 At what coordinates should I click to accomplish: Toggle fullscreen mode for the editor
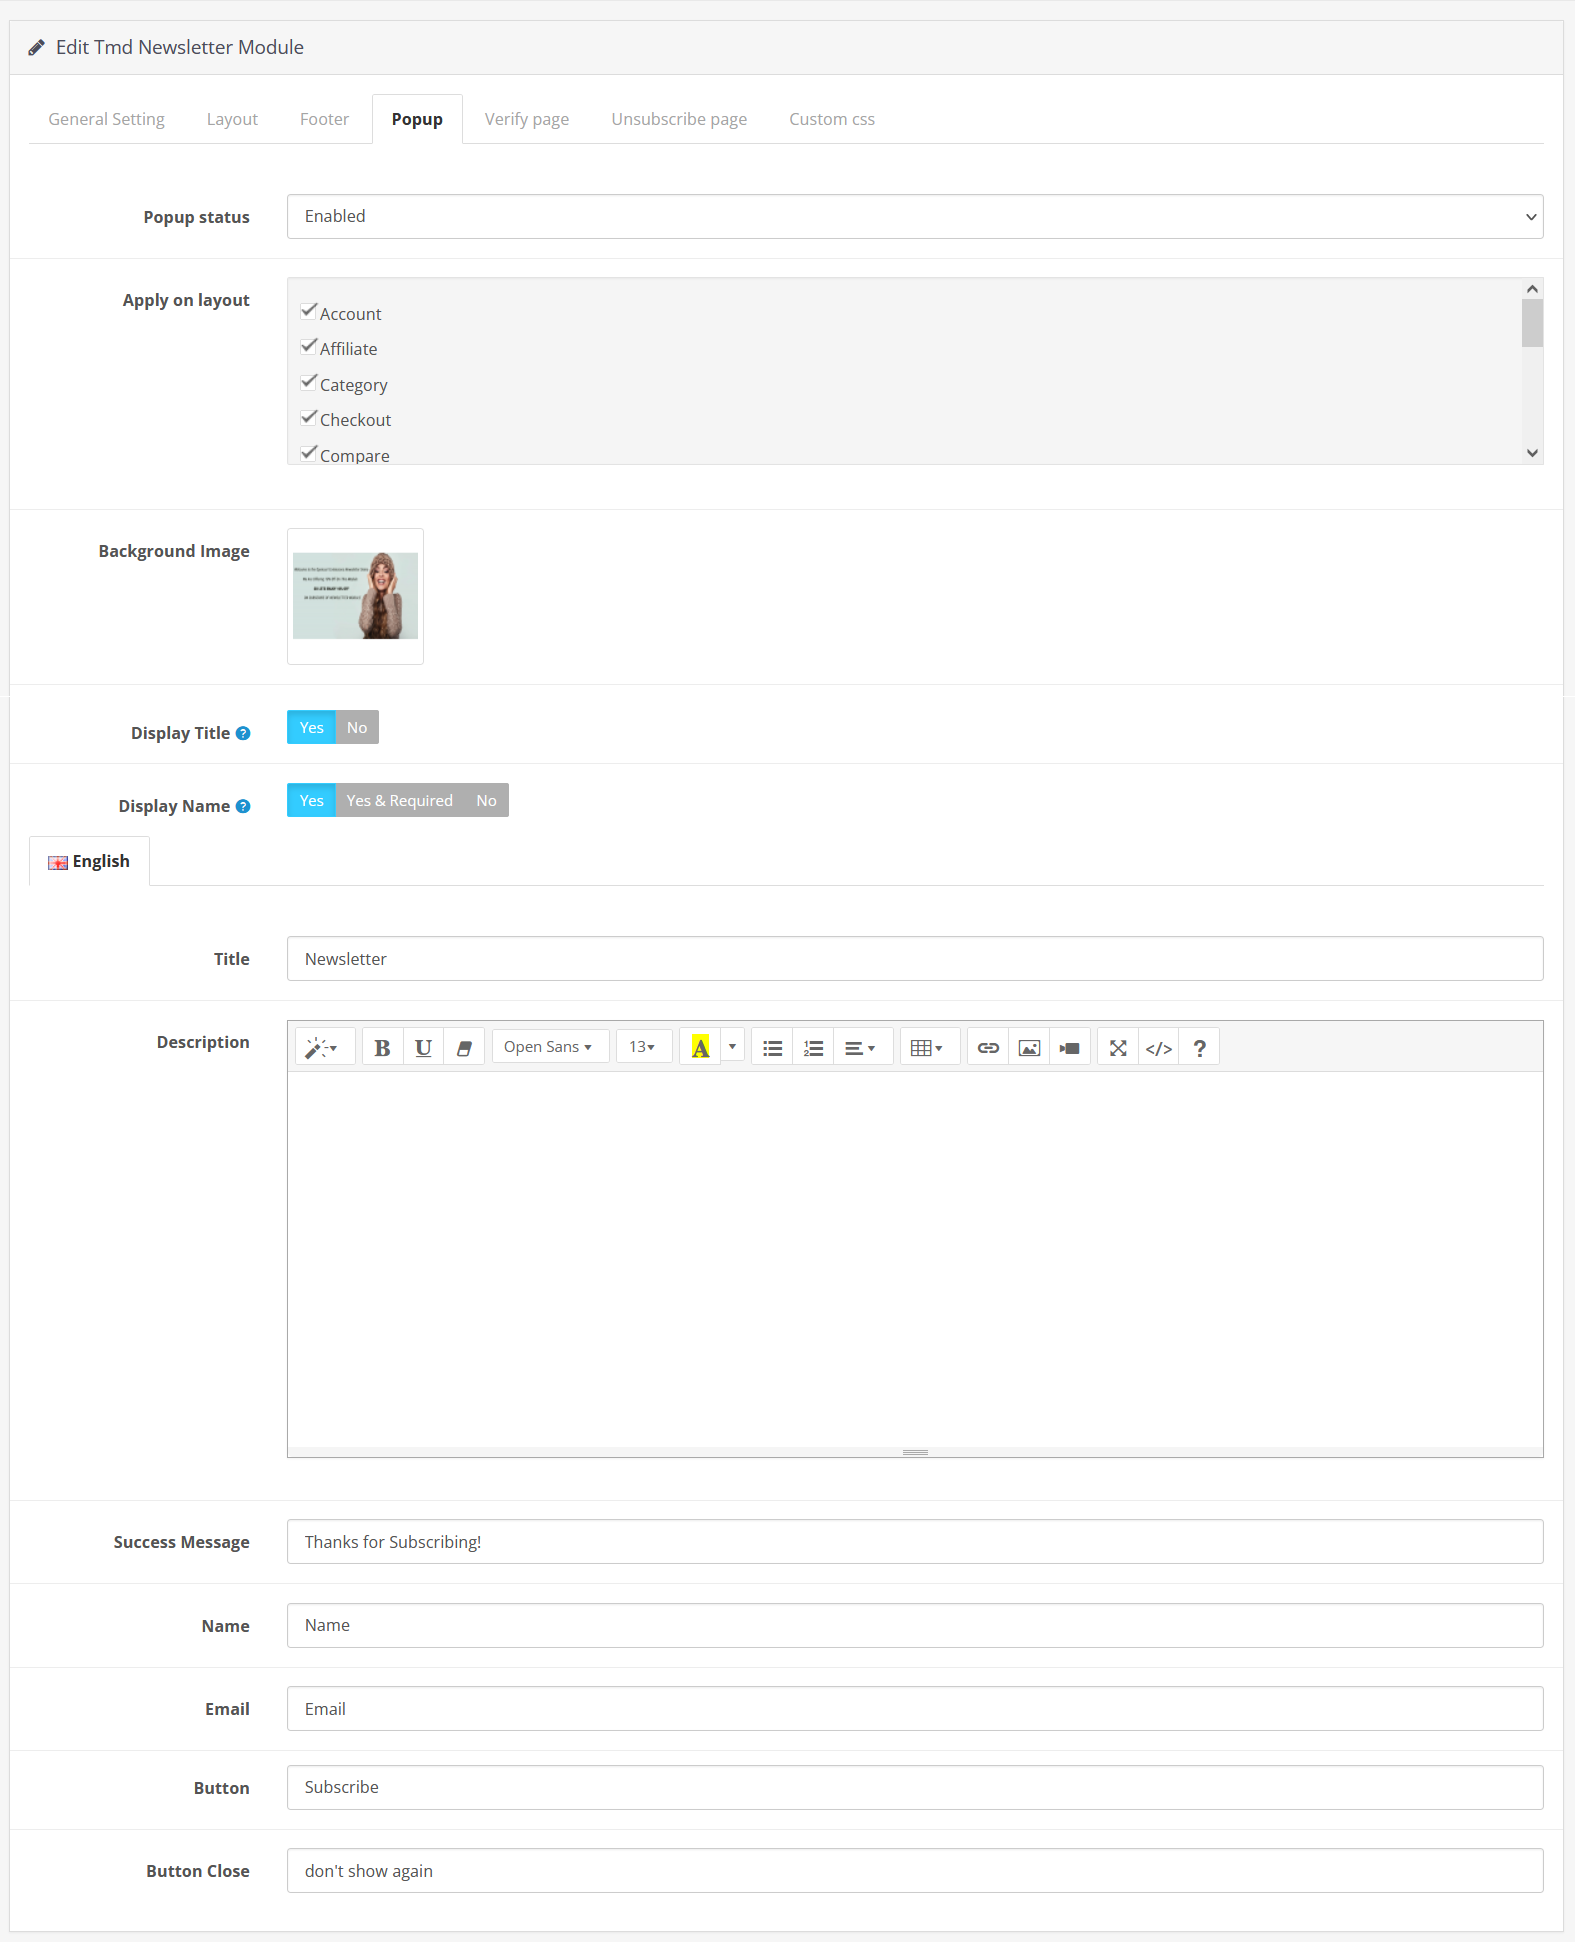point(1118,1047)
